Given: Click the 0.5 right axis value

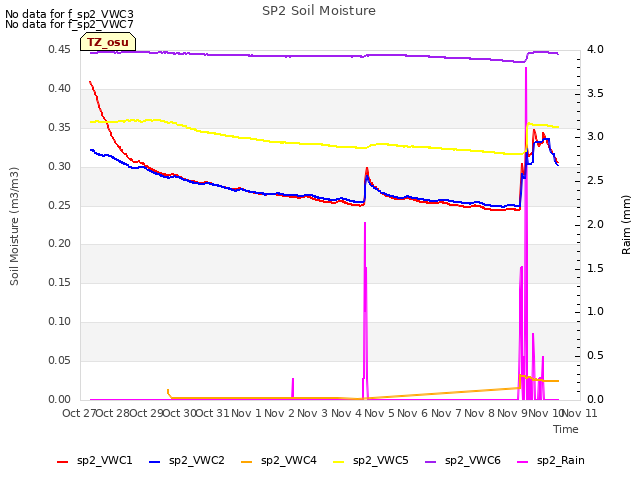Looking at the screenshot, I should pos(595,356).
